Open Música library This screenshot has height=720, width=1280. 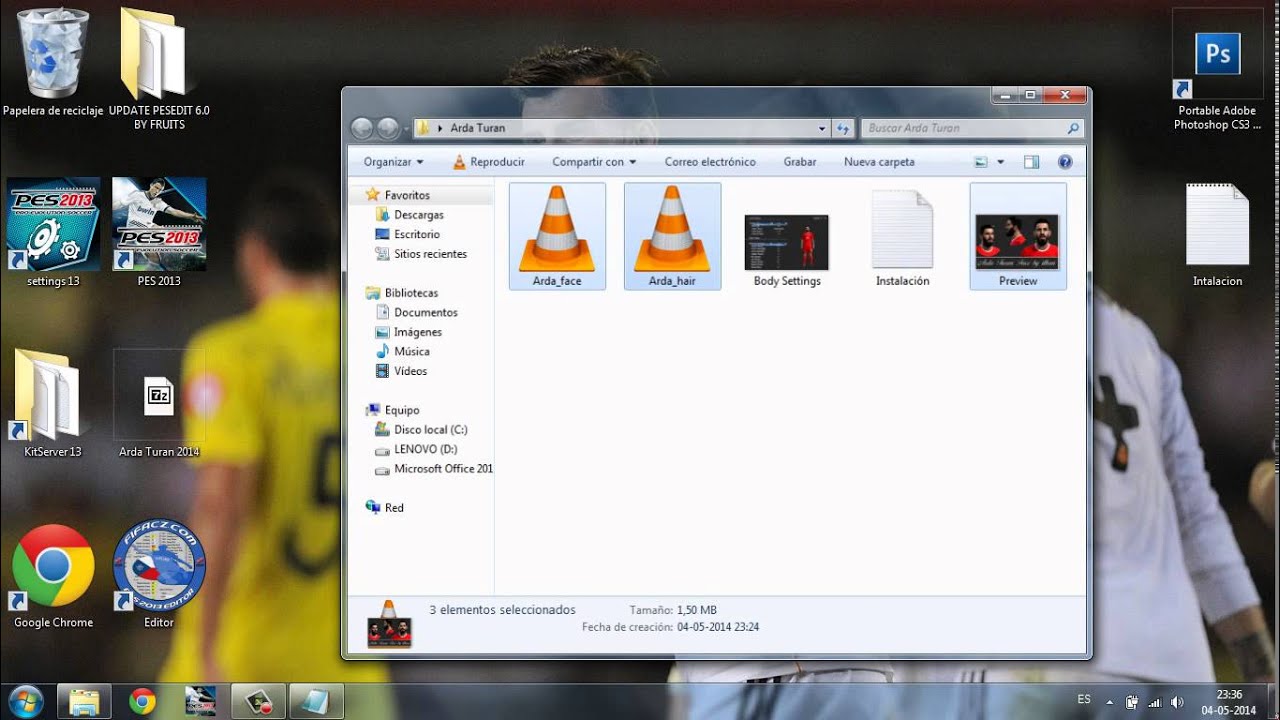tap(411, 351)
